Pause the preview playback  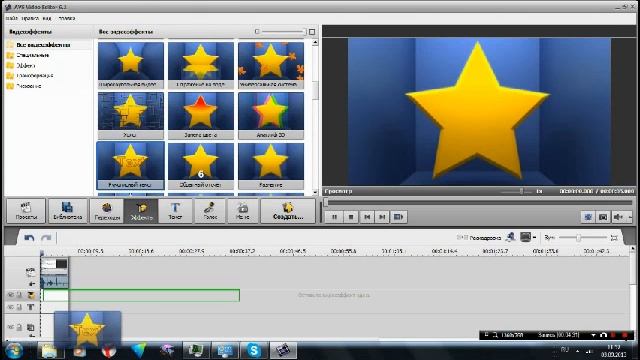coord(334,217)
